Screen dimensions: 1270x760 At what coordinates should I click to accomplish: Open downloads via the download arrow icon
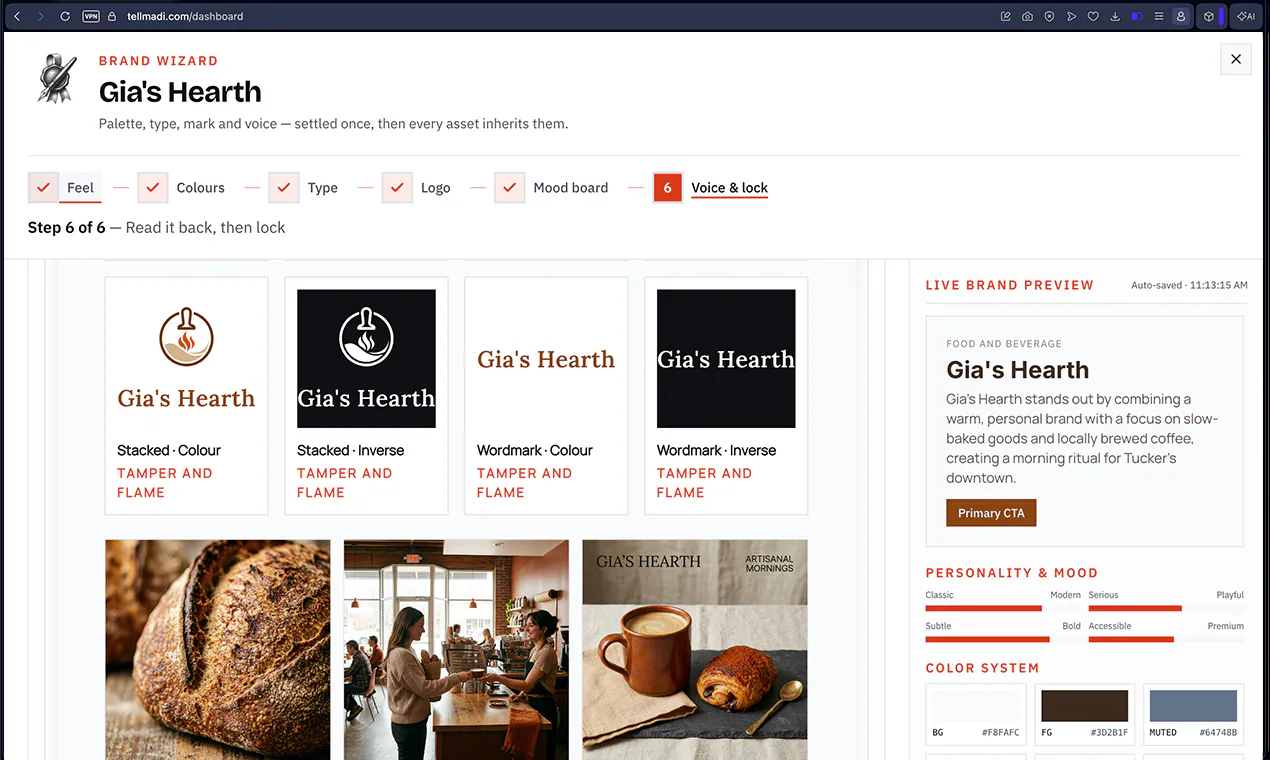[x=1115, y=16]
